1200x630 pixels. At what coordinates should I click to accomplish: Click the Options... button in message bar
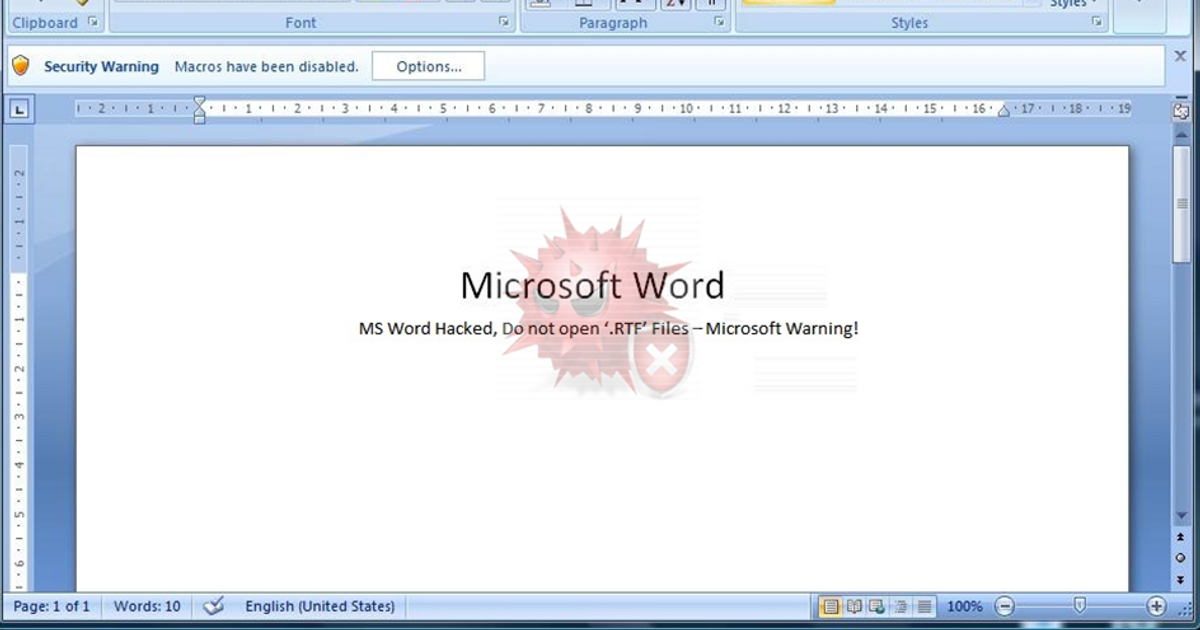click(428, 67)
